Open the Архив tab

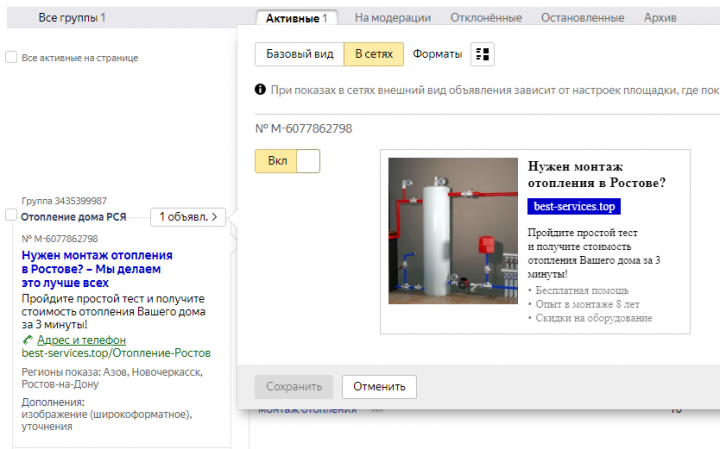tap(660, 18)
